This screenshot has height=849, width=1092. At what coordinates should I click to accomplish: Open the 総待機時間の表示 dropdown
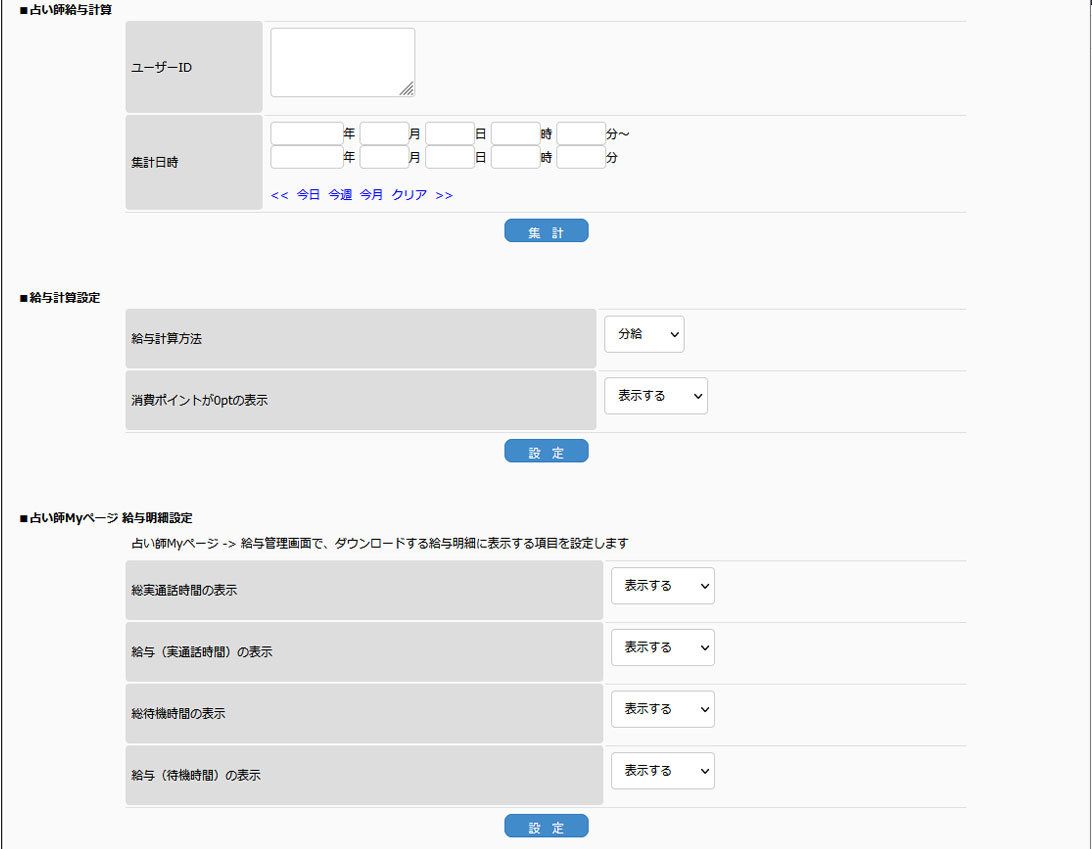pos(662,709)
